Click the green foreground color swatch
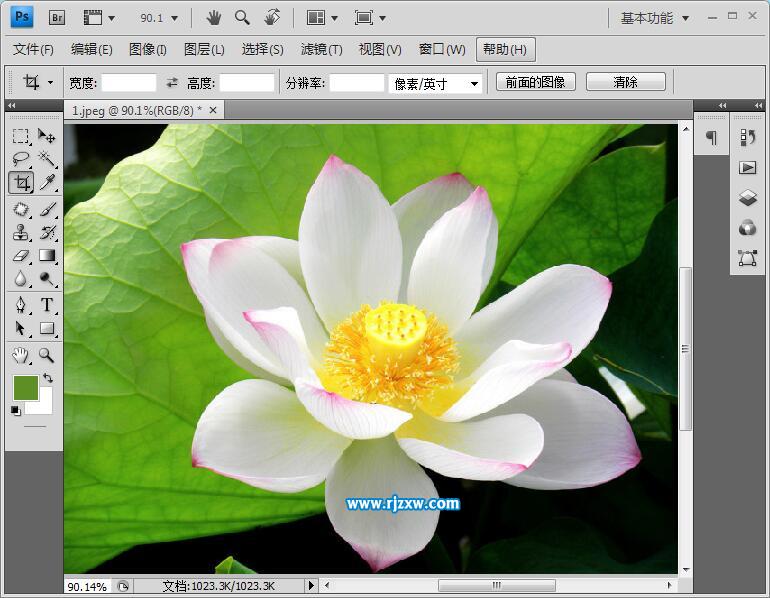The image size is (770, 598). click(26, 388)
